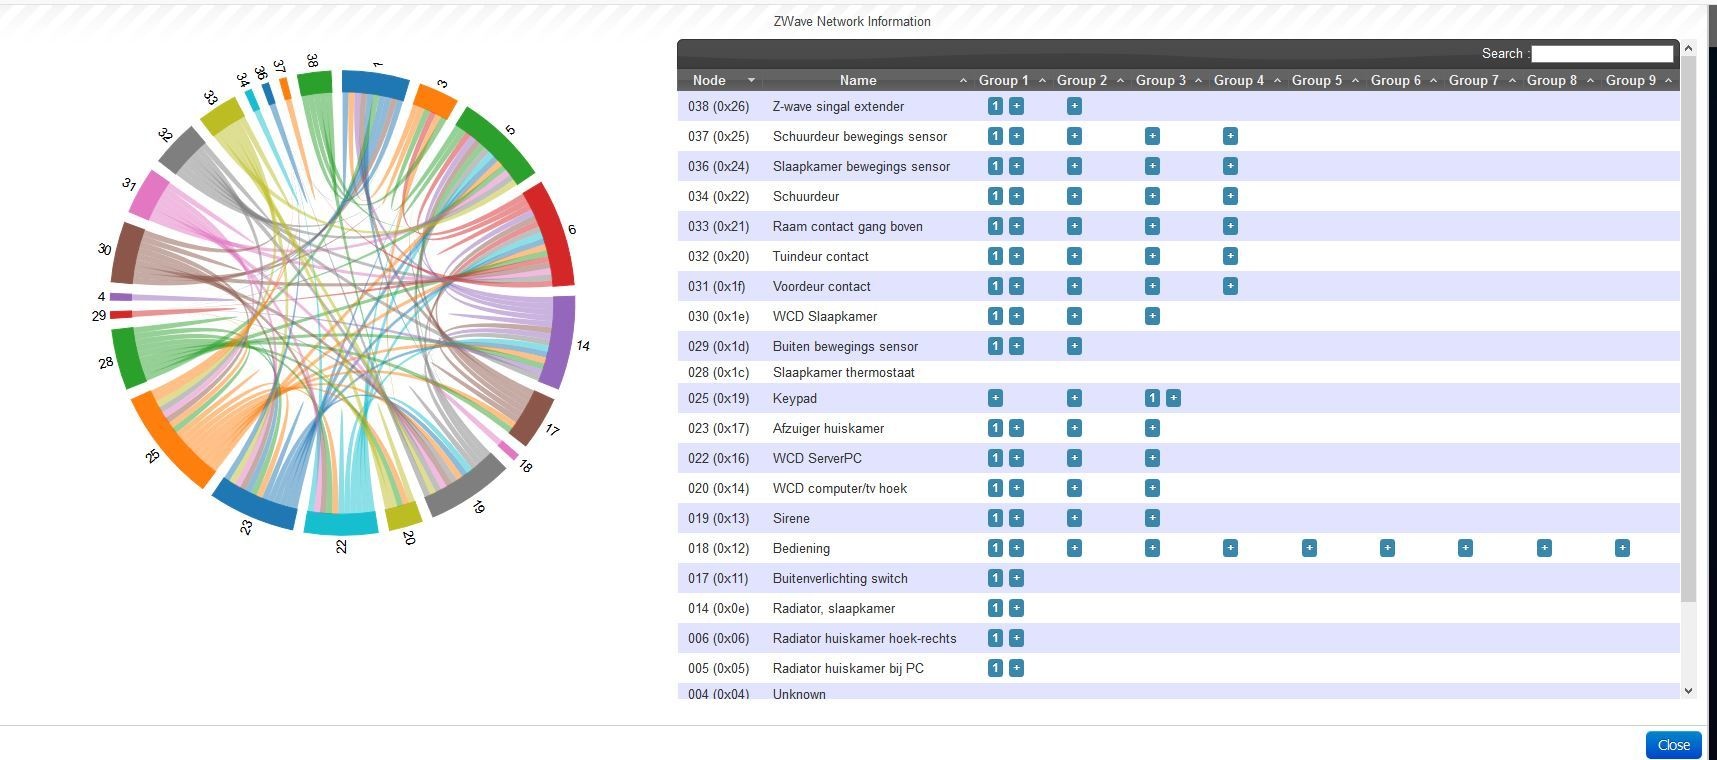Toggle the sort arrow beside the Name header
This screenshot has height=760, width=1717.
coord(963,80)
